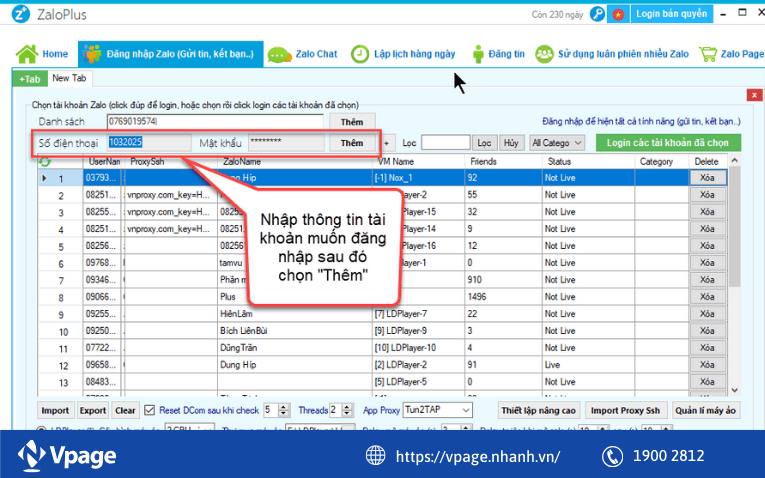Click the Clear button
The image size is (765, 478).
[125, 411]
